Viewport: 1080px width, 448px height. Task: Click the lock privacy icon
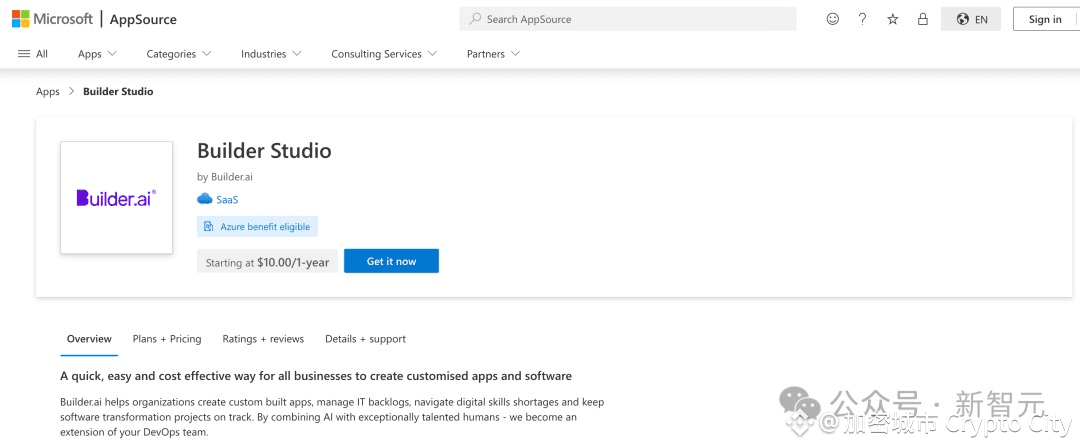pos(923,19)
